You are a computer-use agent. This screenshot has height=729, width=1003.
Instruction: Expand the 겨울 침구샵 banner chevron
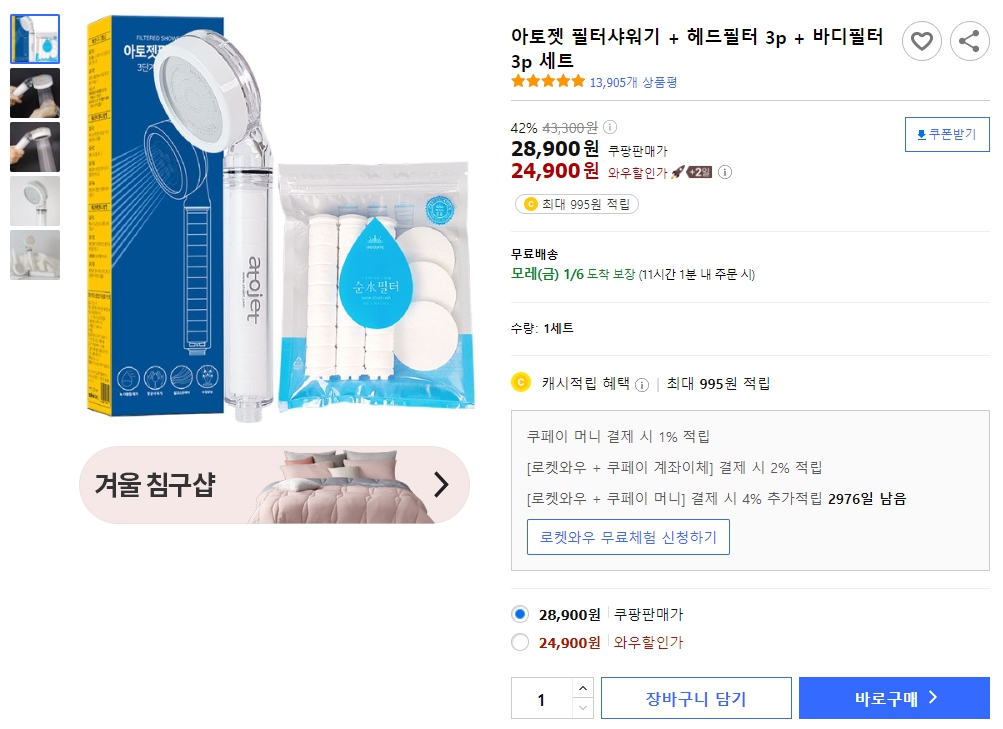[440, 485]
